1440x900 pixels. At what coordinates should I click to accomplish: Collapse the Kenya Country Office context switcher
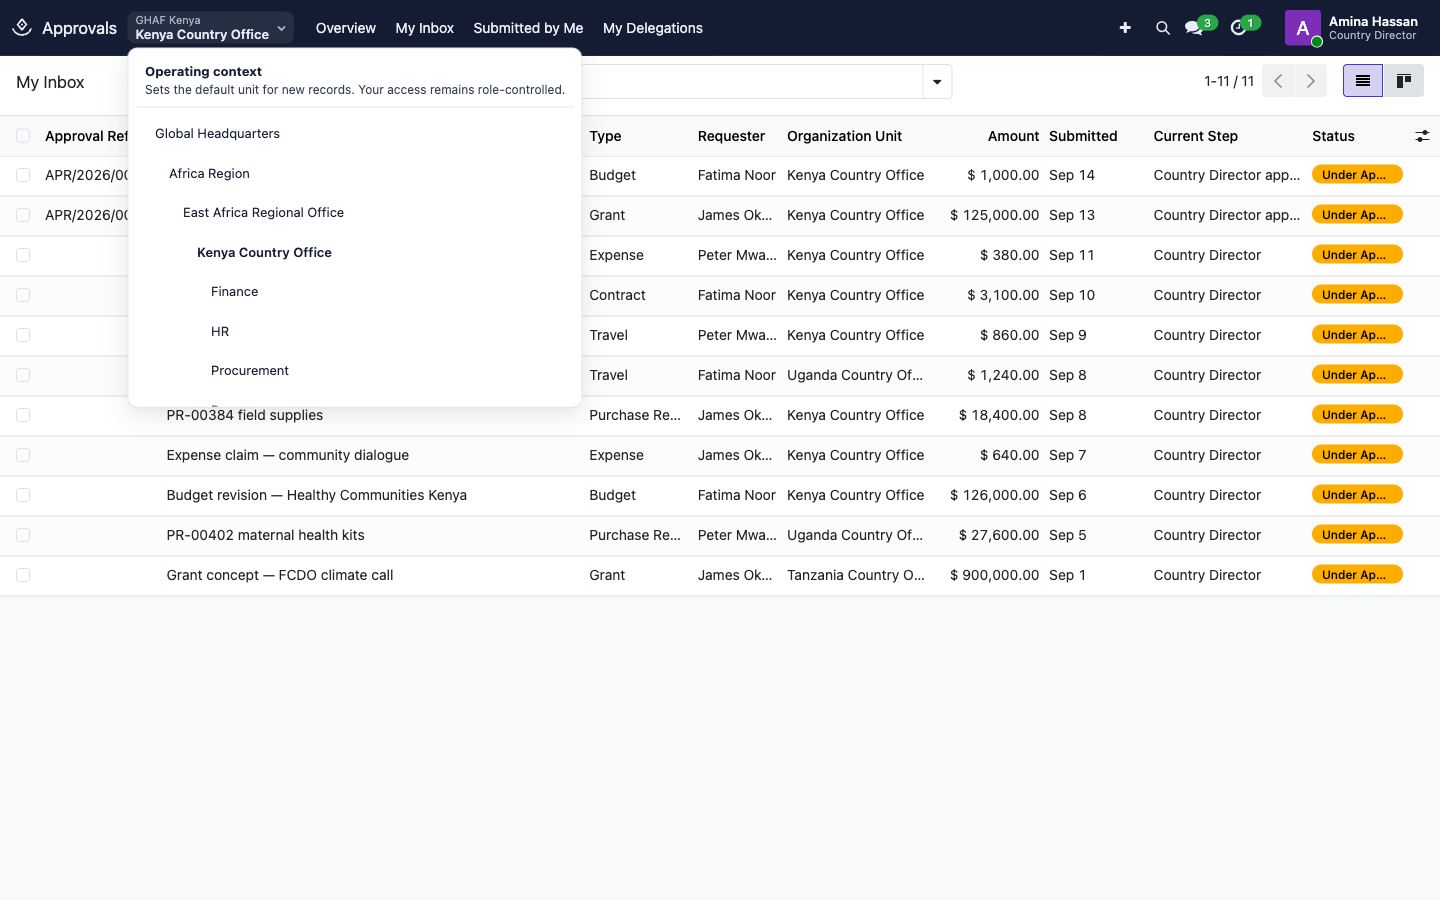point(211,28)
